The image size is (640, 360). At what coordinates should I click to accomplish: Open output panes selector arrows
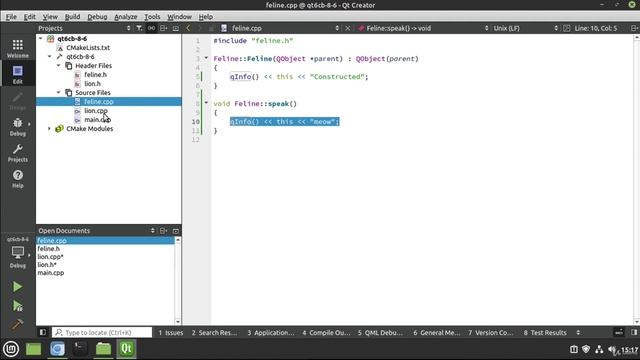coord(578,333)
